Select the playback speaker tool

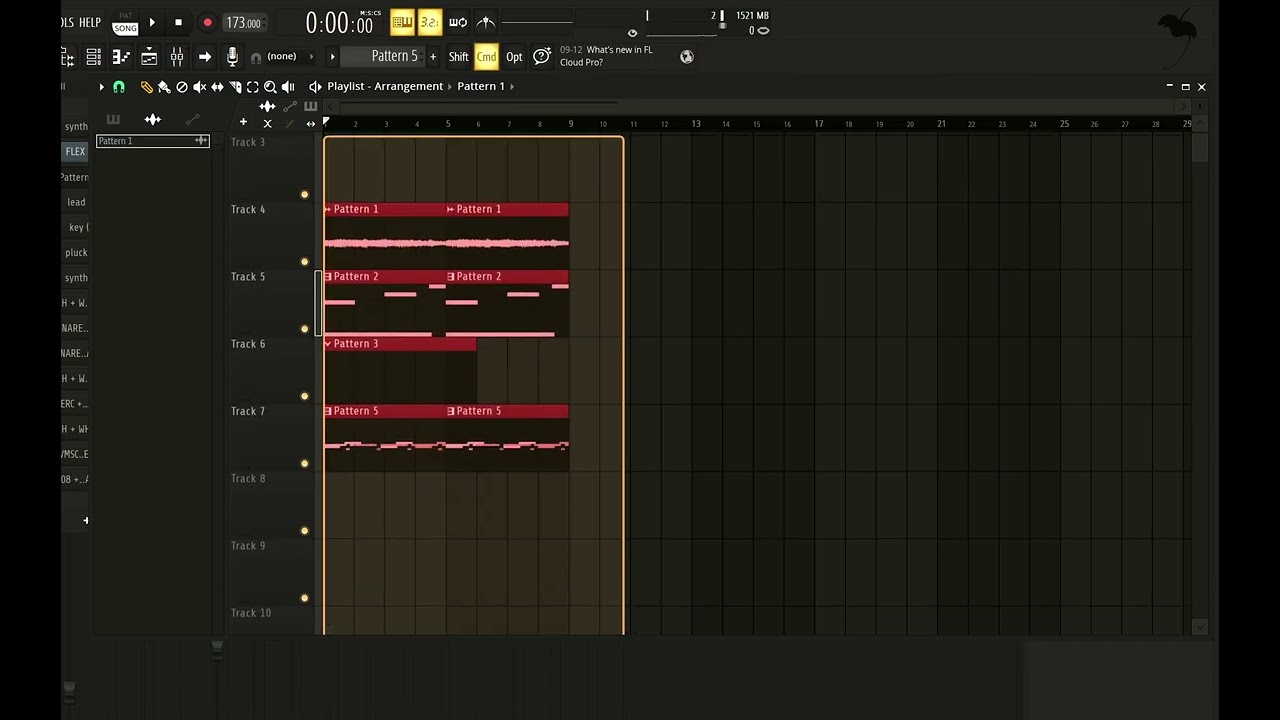click(288, 87)
